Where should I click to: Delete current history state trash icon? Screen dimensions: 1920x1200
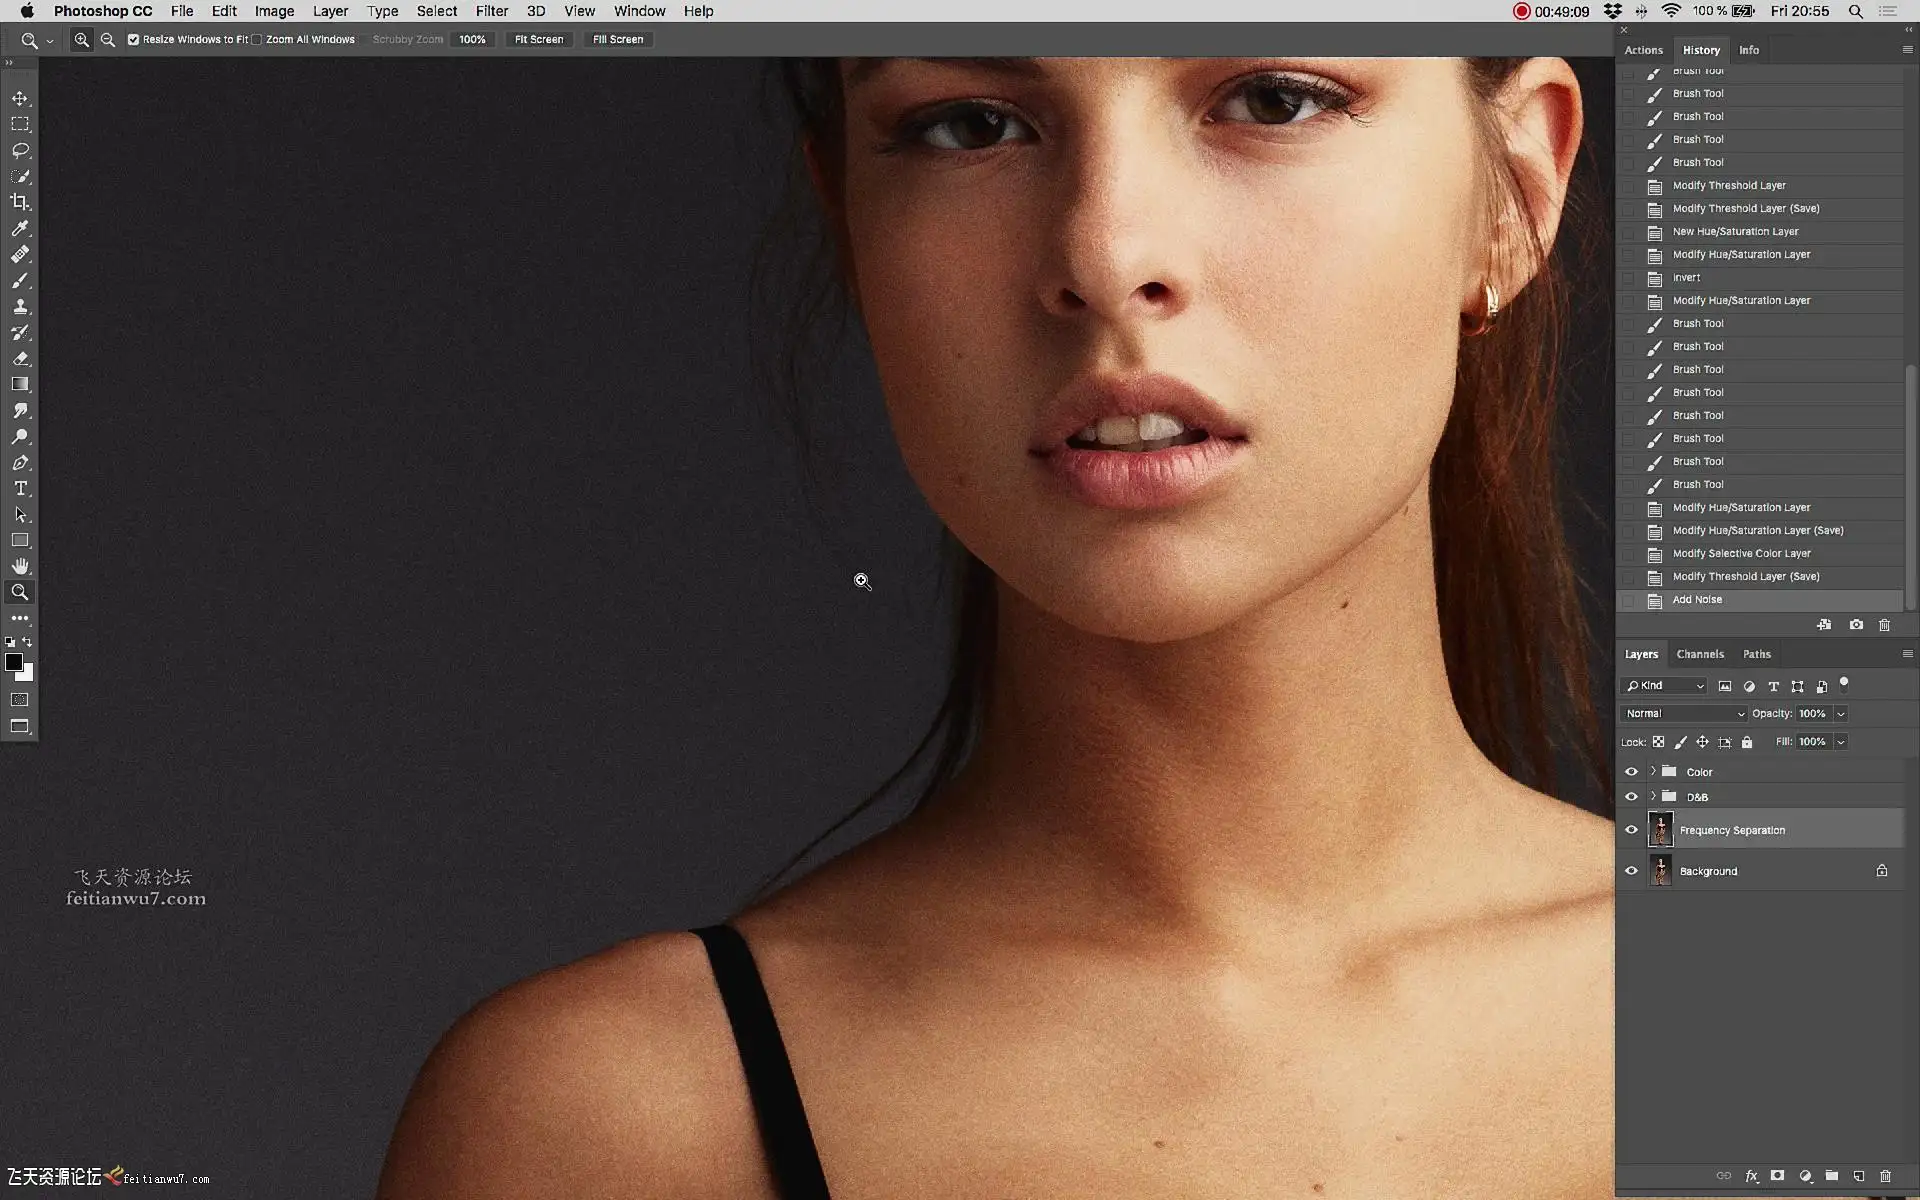point(1885,625)
